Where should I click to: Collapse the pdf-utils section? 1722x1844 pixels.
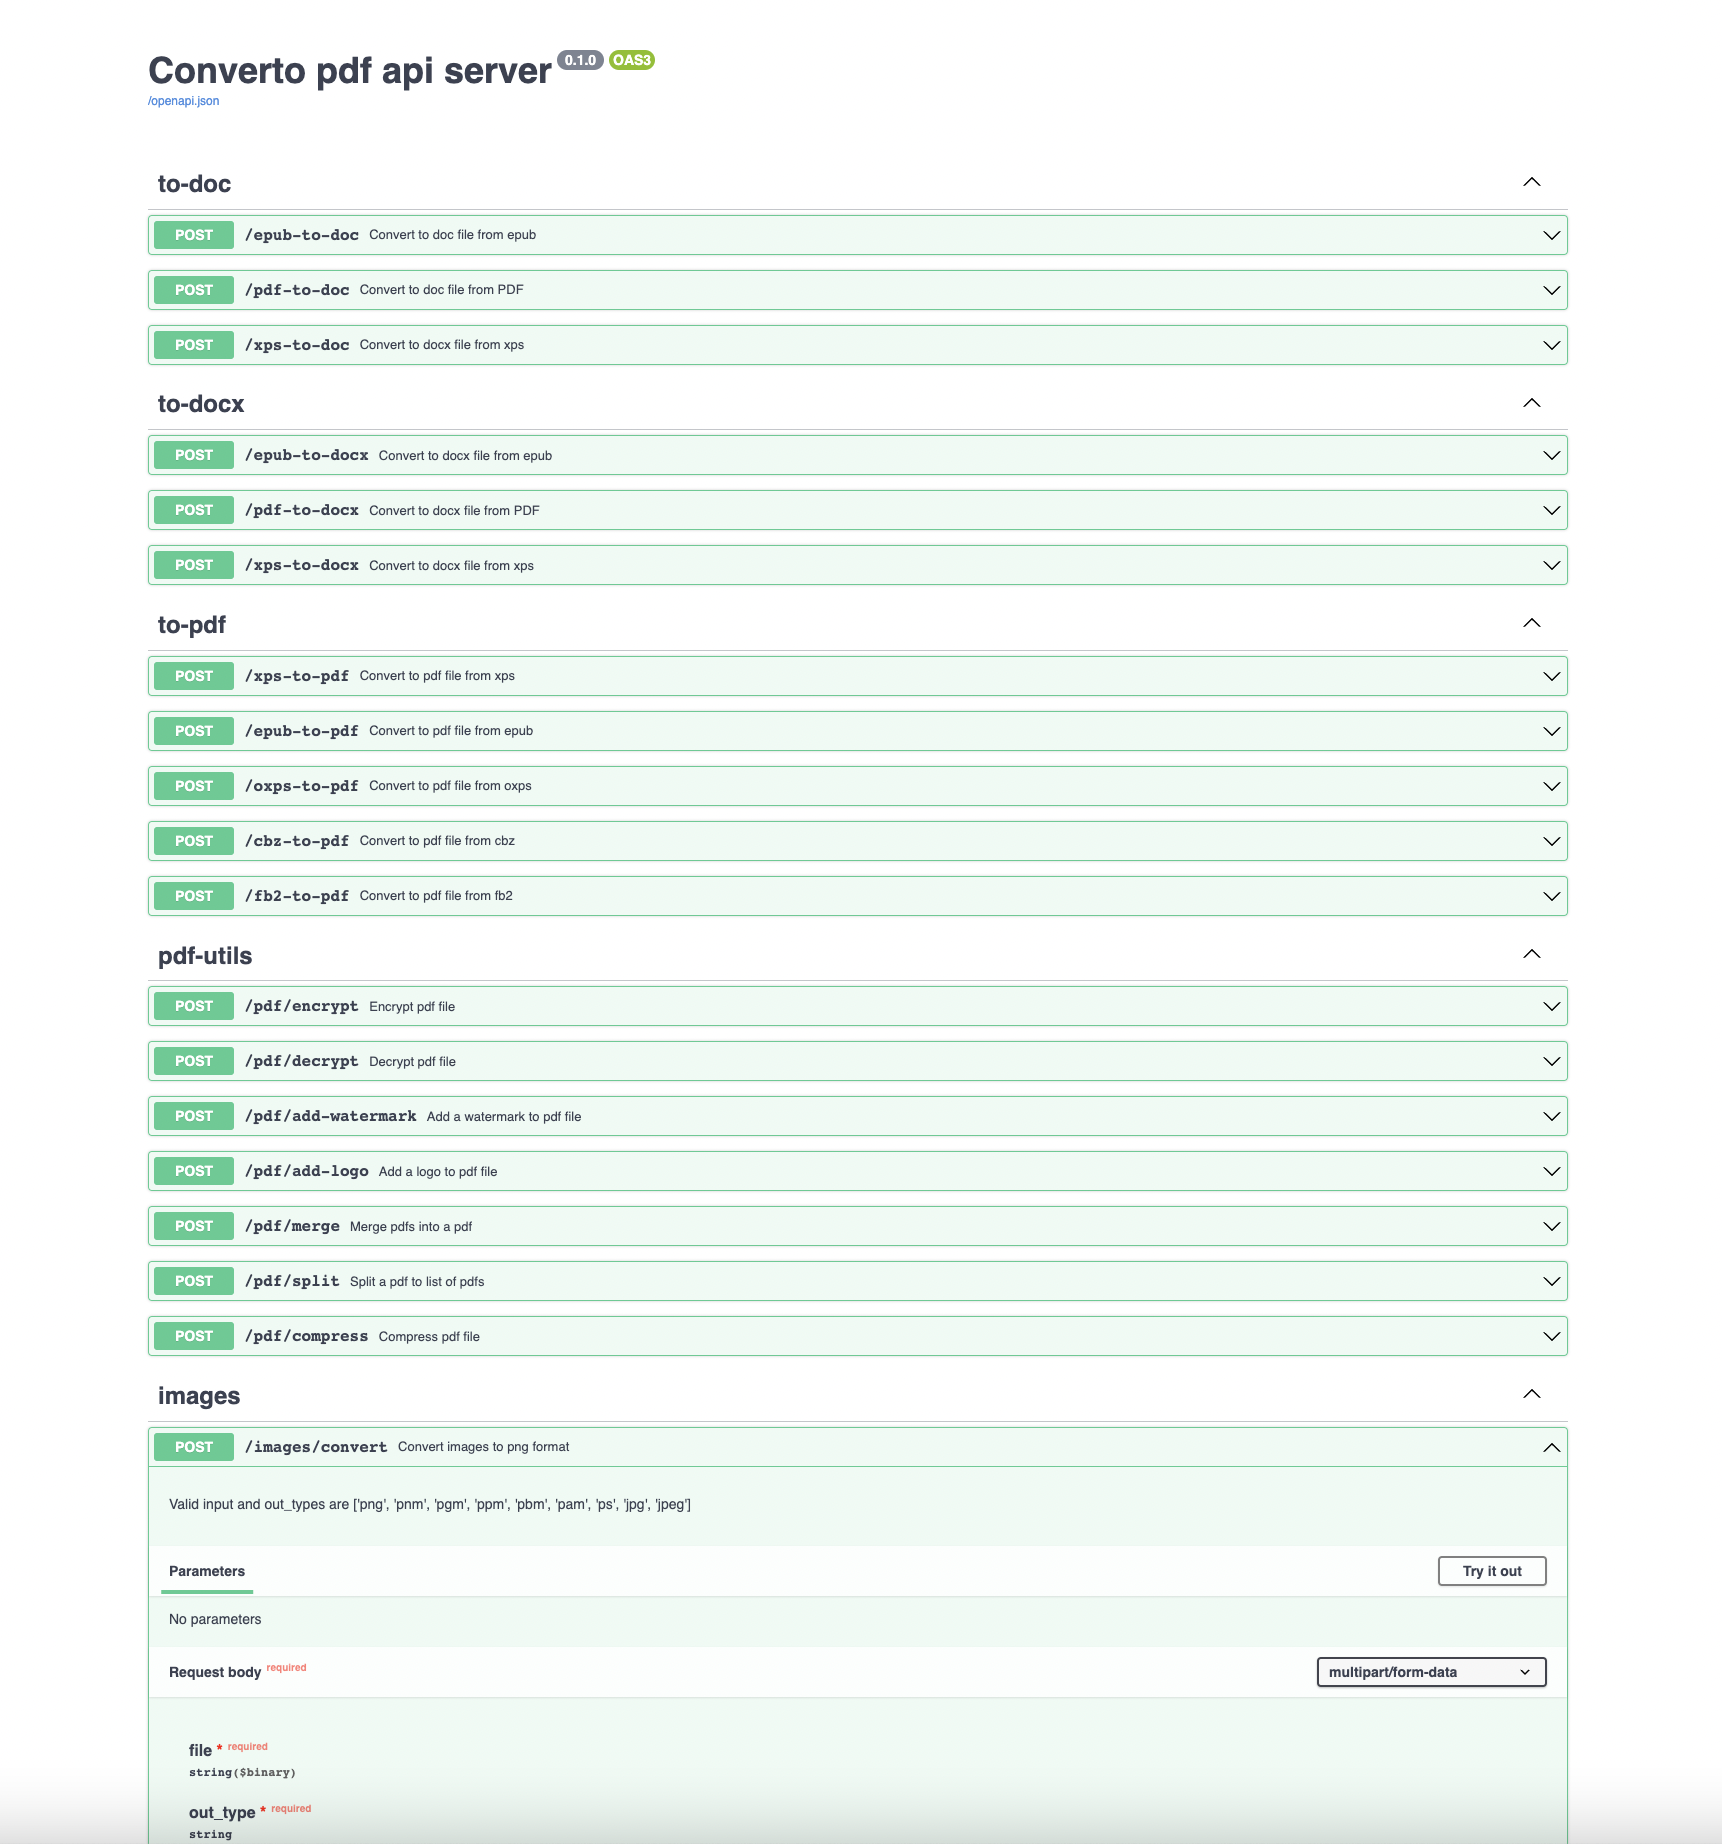tap(1531, 953)
